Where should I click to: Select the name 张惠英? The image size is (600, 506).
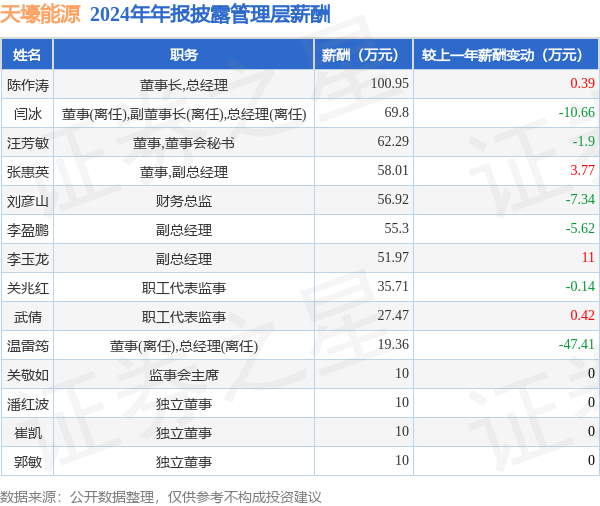(x=28, y=172)
